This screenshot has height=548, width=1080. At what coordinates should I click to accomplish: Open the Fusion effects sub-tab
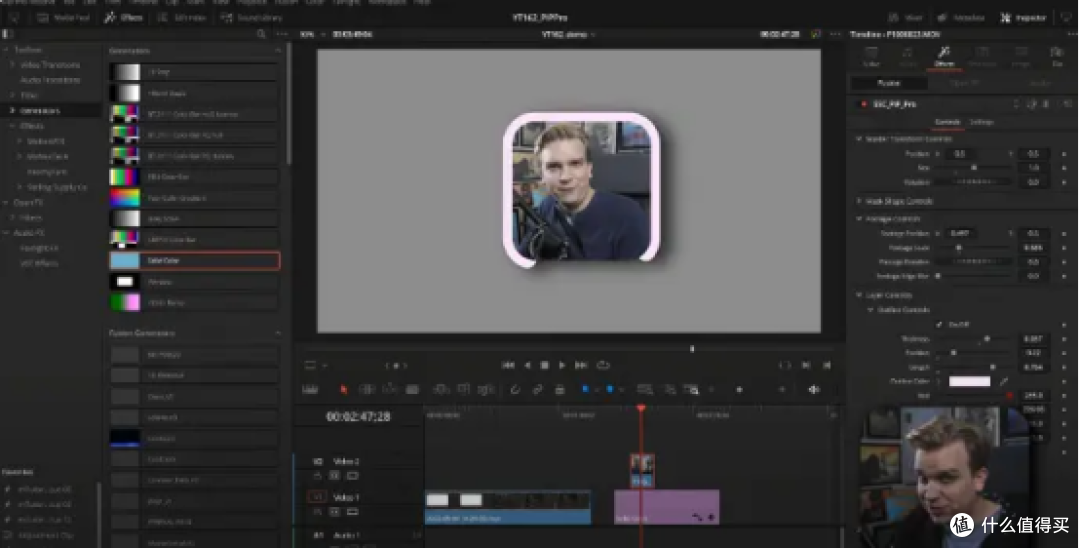pos(889,83)
